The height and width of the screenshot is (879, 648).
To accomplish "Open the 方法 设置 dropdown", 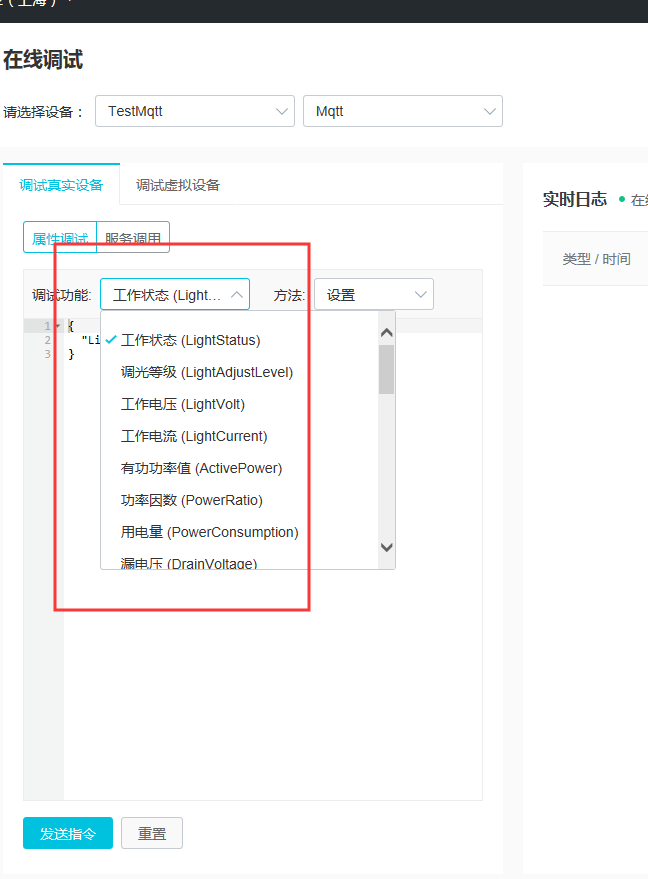I will coord(374,294).
